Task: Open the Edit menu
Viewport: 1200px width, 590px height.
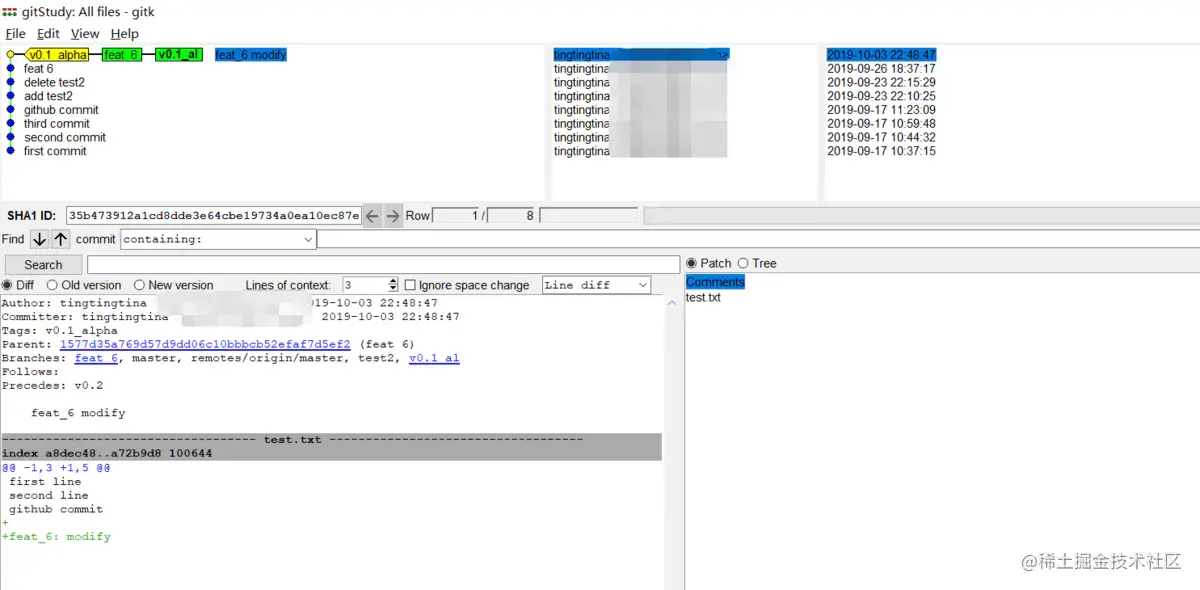Action: pos(48,34)
